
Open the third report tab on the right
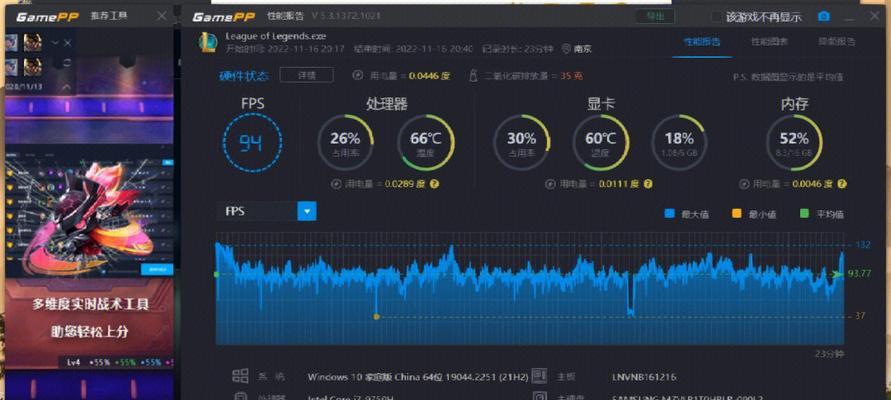[x=836, y=41]
